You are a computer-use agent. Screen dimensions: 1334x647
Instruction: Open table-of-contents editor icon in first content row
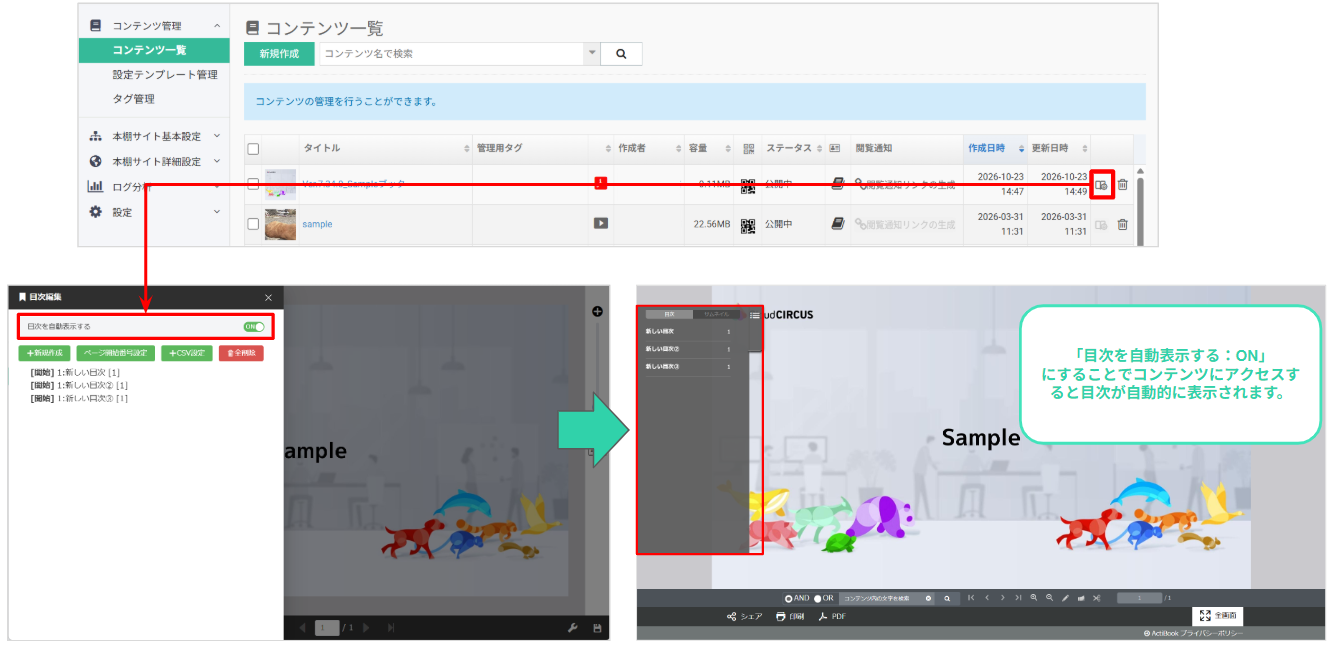(x=1101, y=184)
